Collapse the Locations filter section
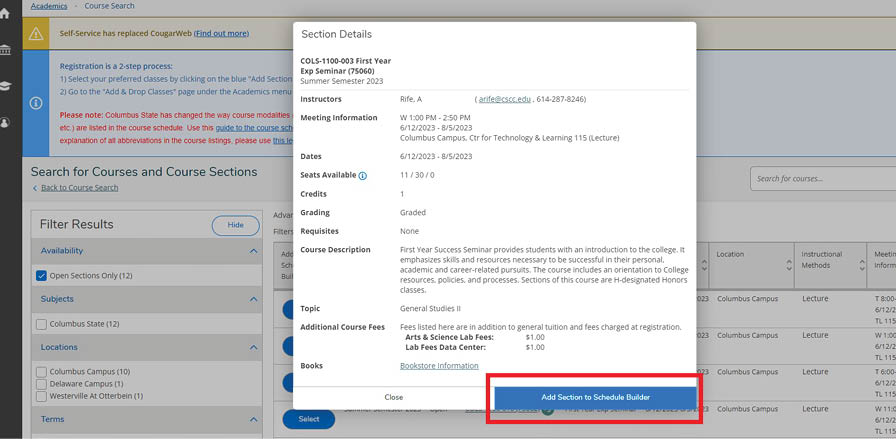 [x=252, y=348]
